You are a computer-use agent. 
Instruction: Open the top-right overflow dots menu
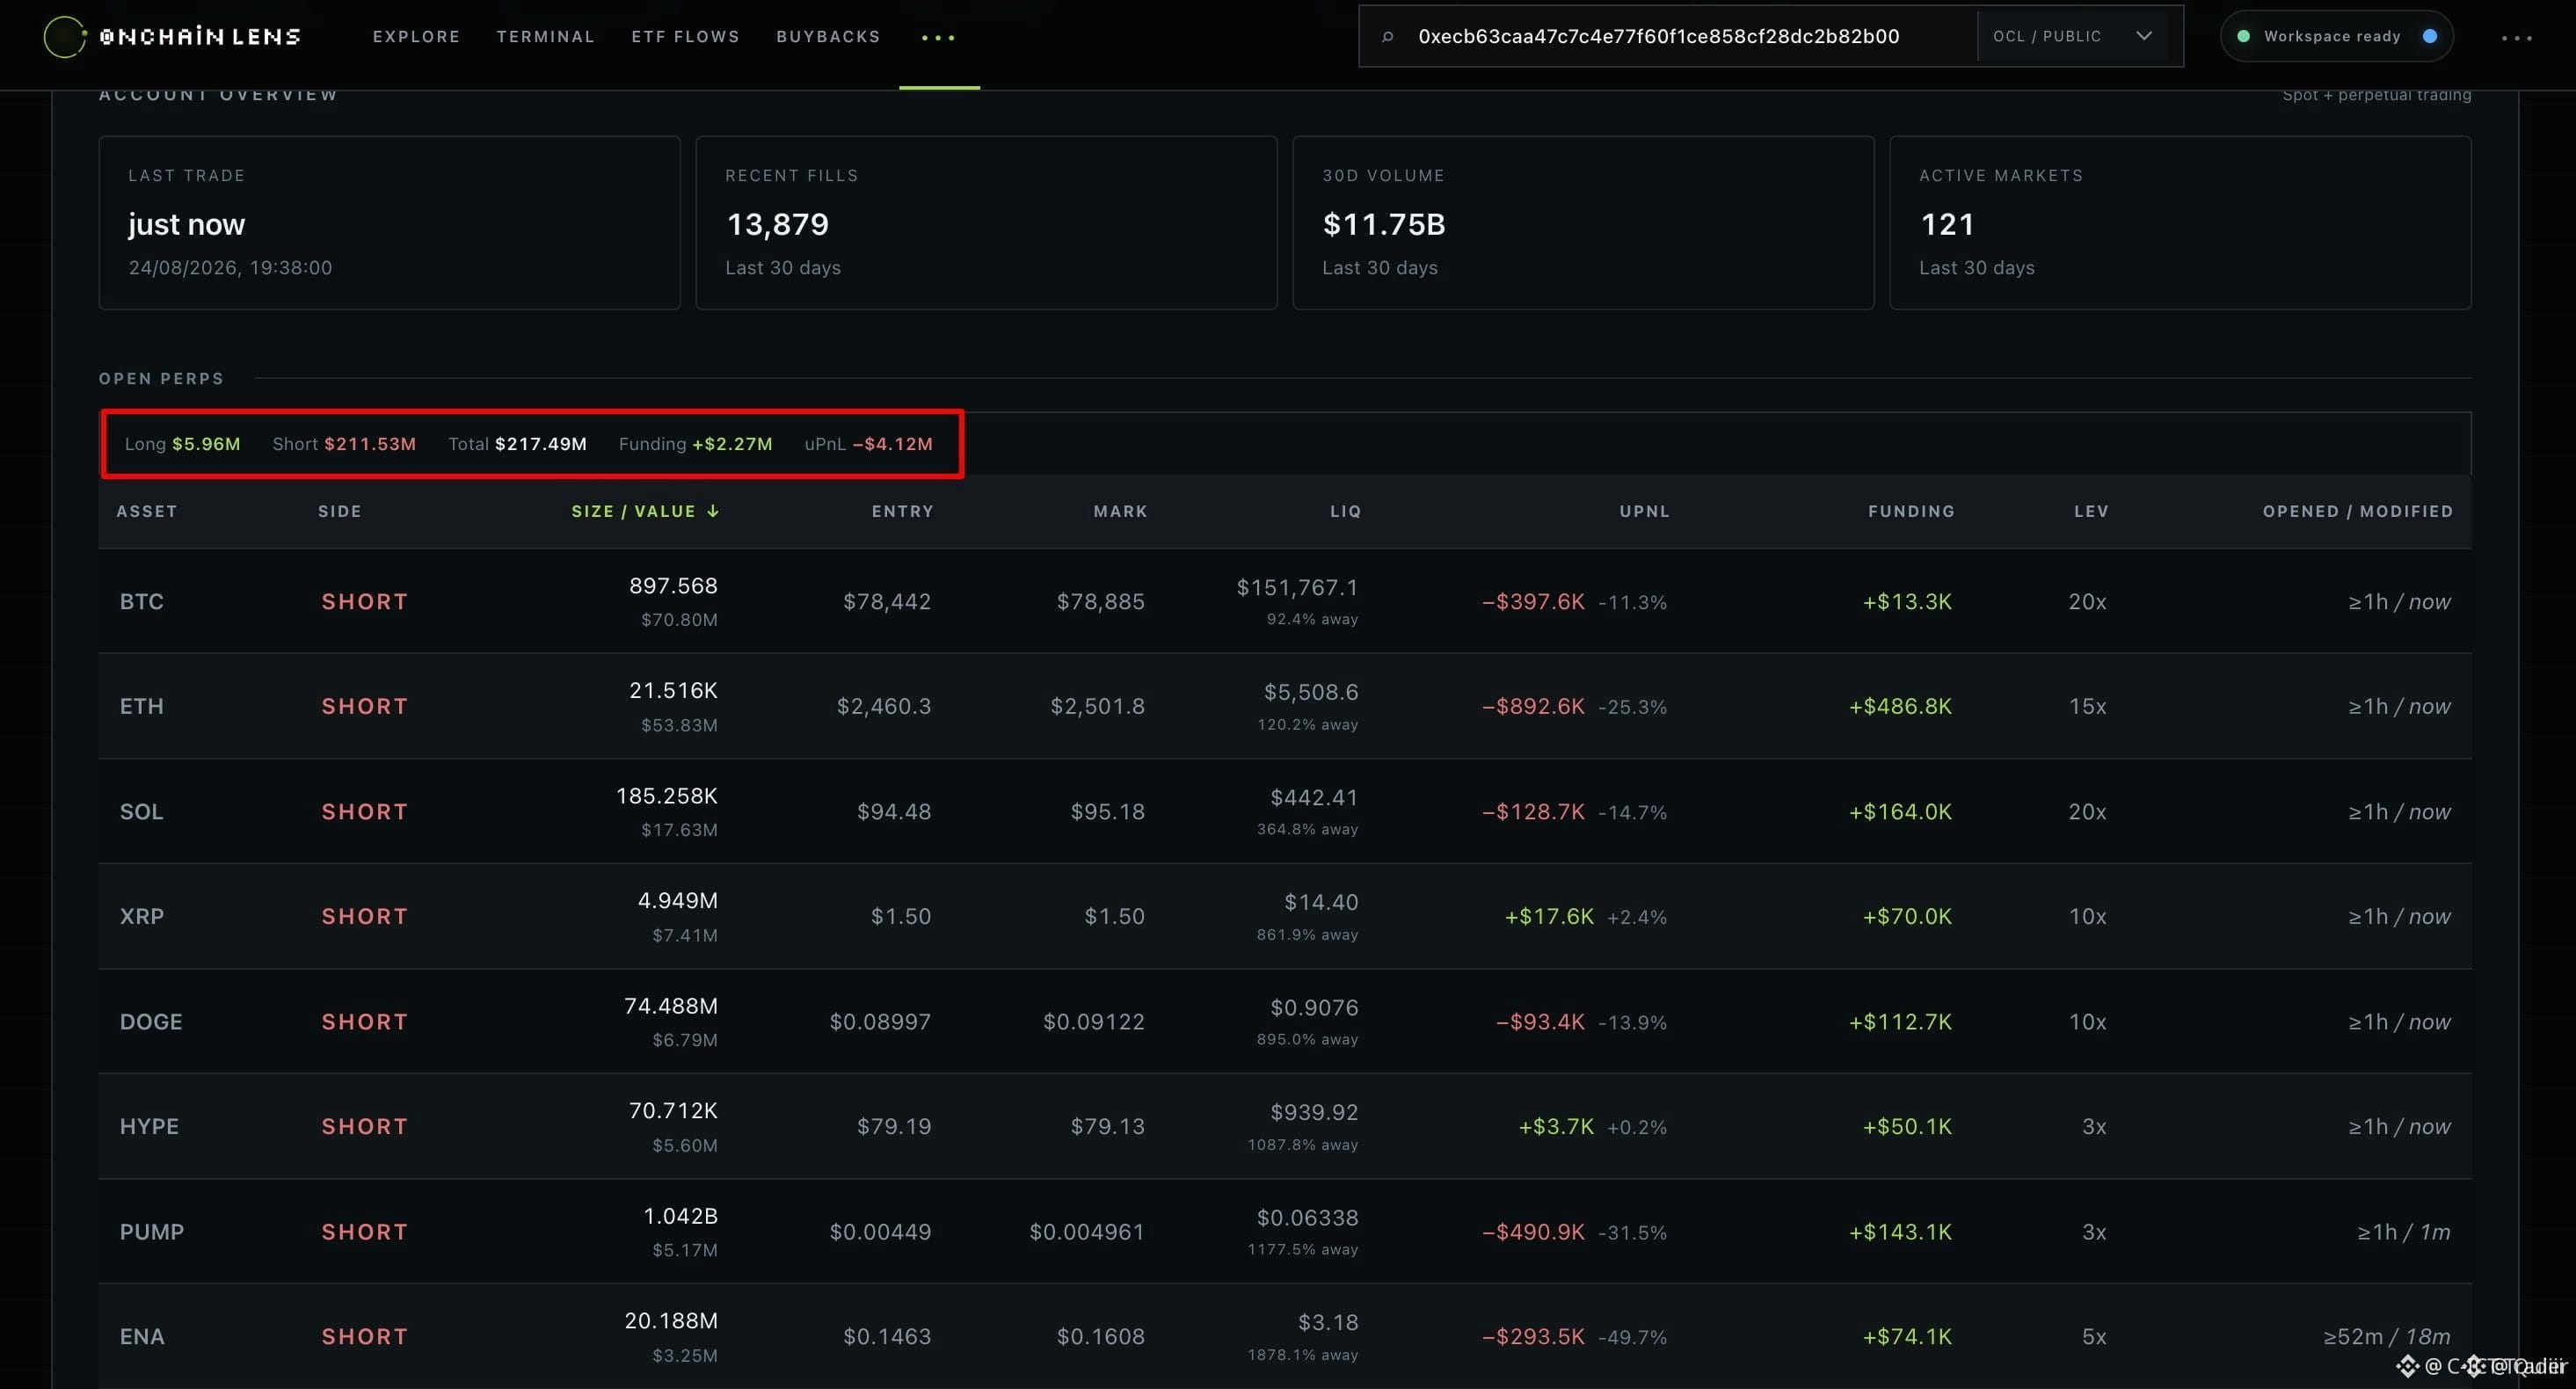pyautogui.click(x=2516, y=38)
